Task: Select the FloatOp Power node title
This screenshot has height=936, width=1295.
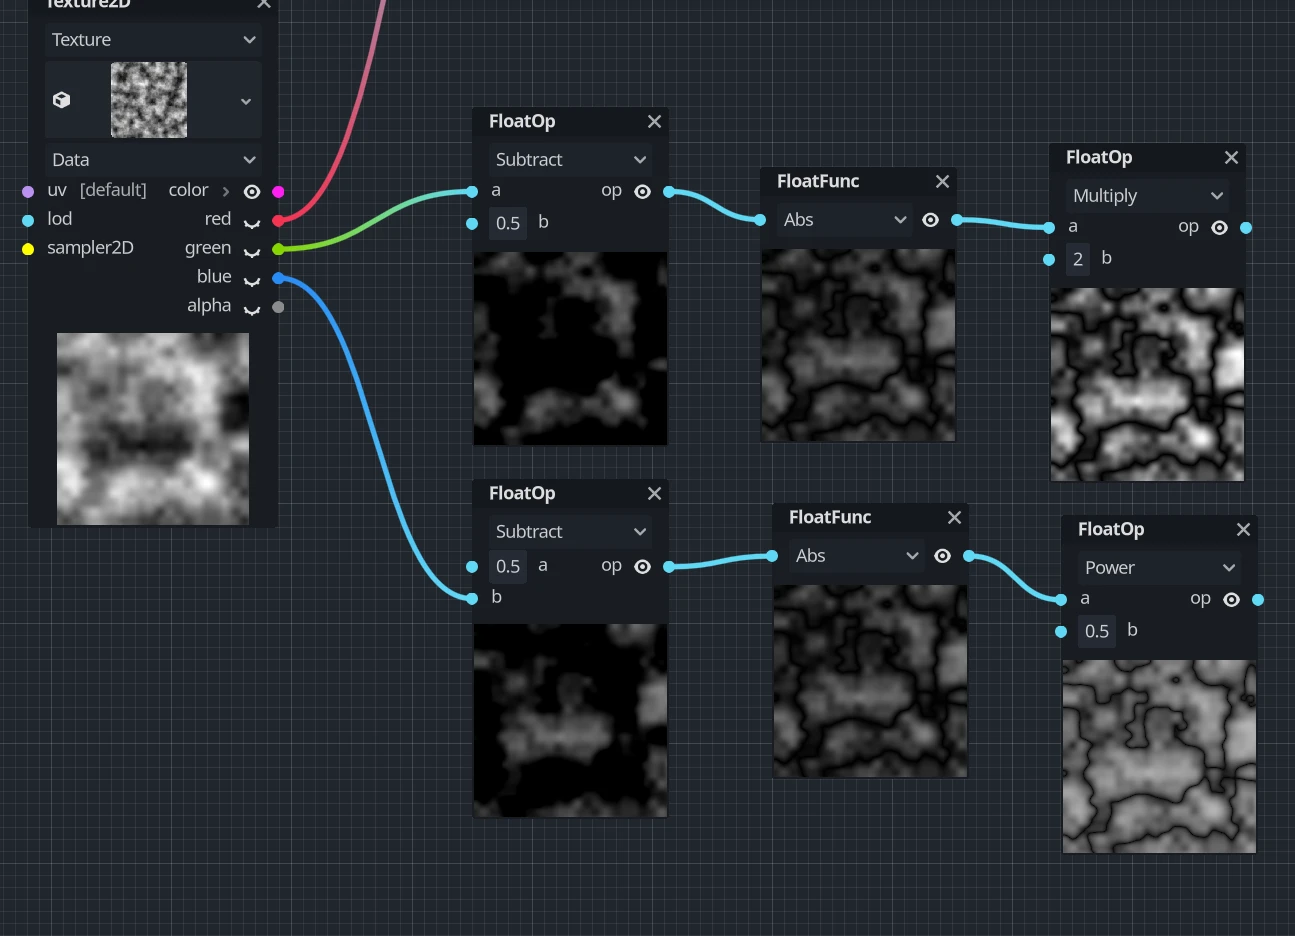Action: (x=1111, y=529)
